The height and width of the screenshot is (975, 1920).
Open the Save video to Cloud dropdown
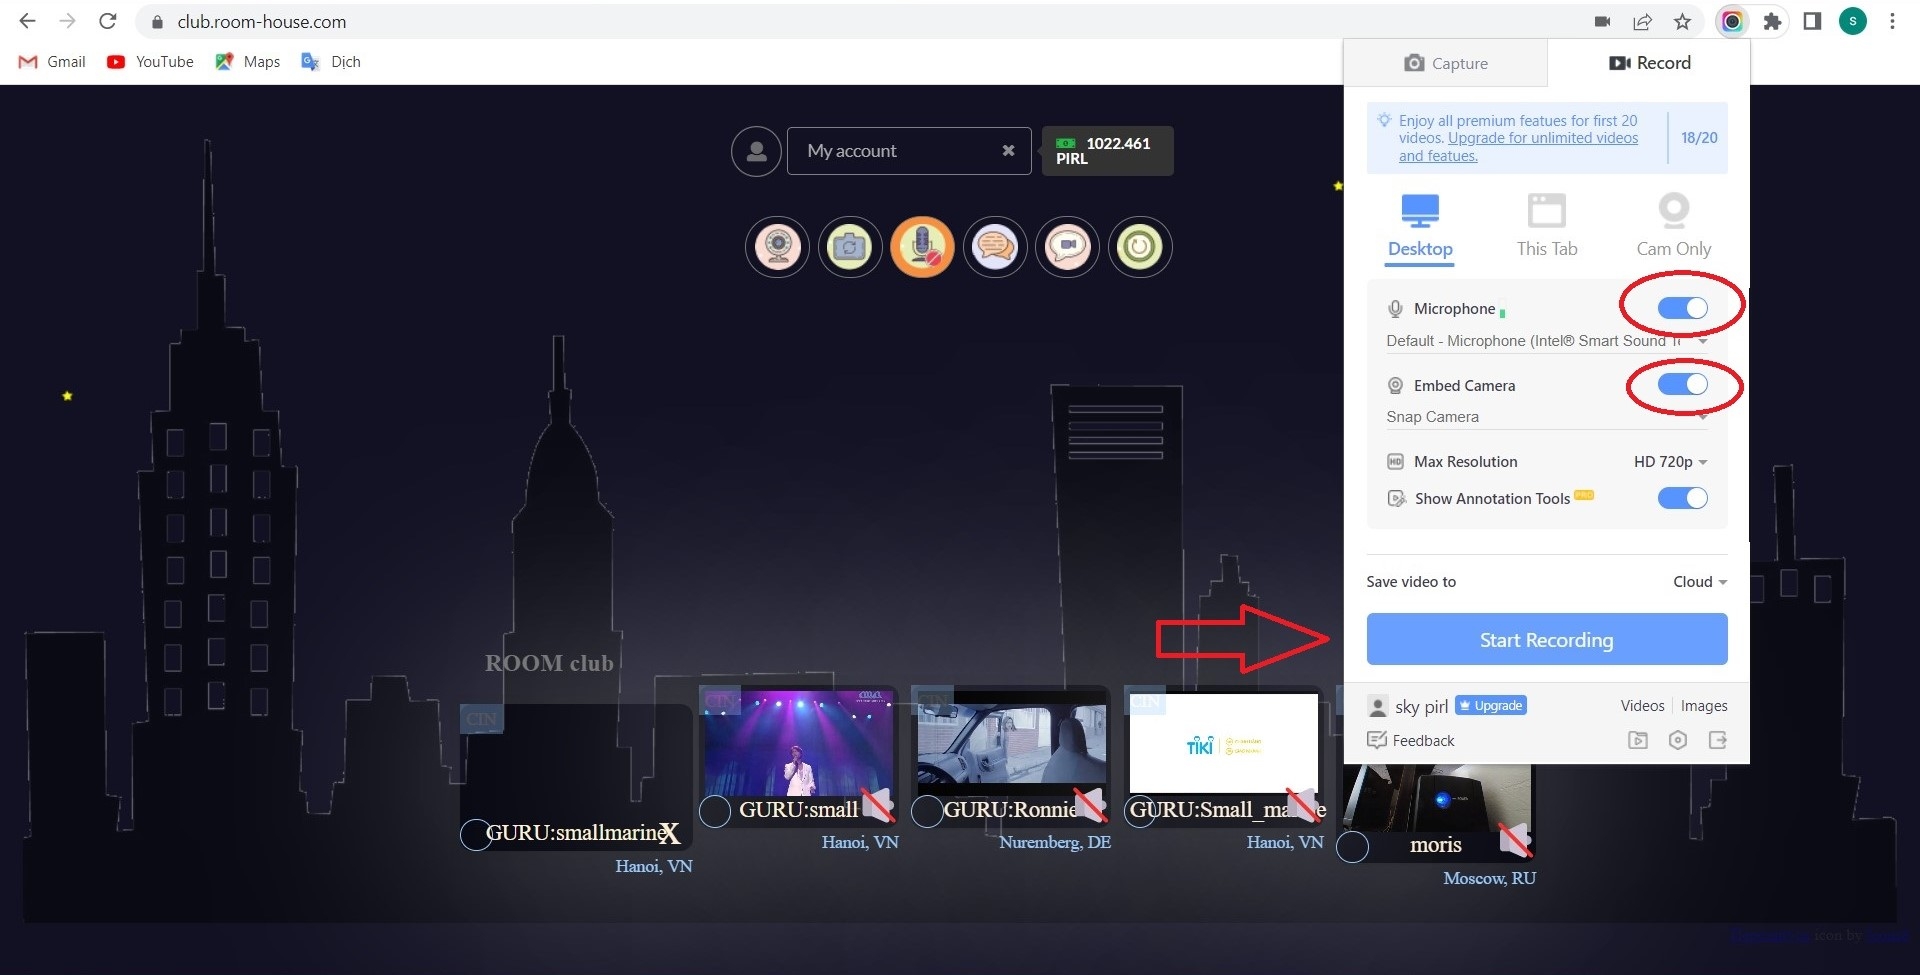[1700, 582]
